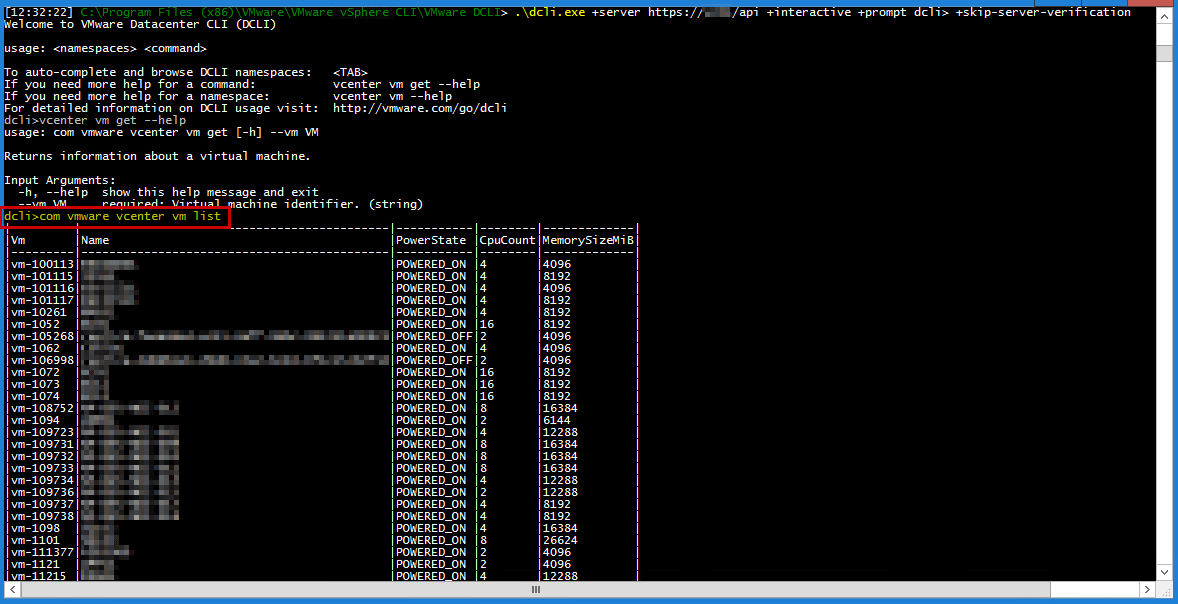Select the vm-1098 identifier

35,529
